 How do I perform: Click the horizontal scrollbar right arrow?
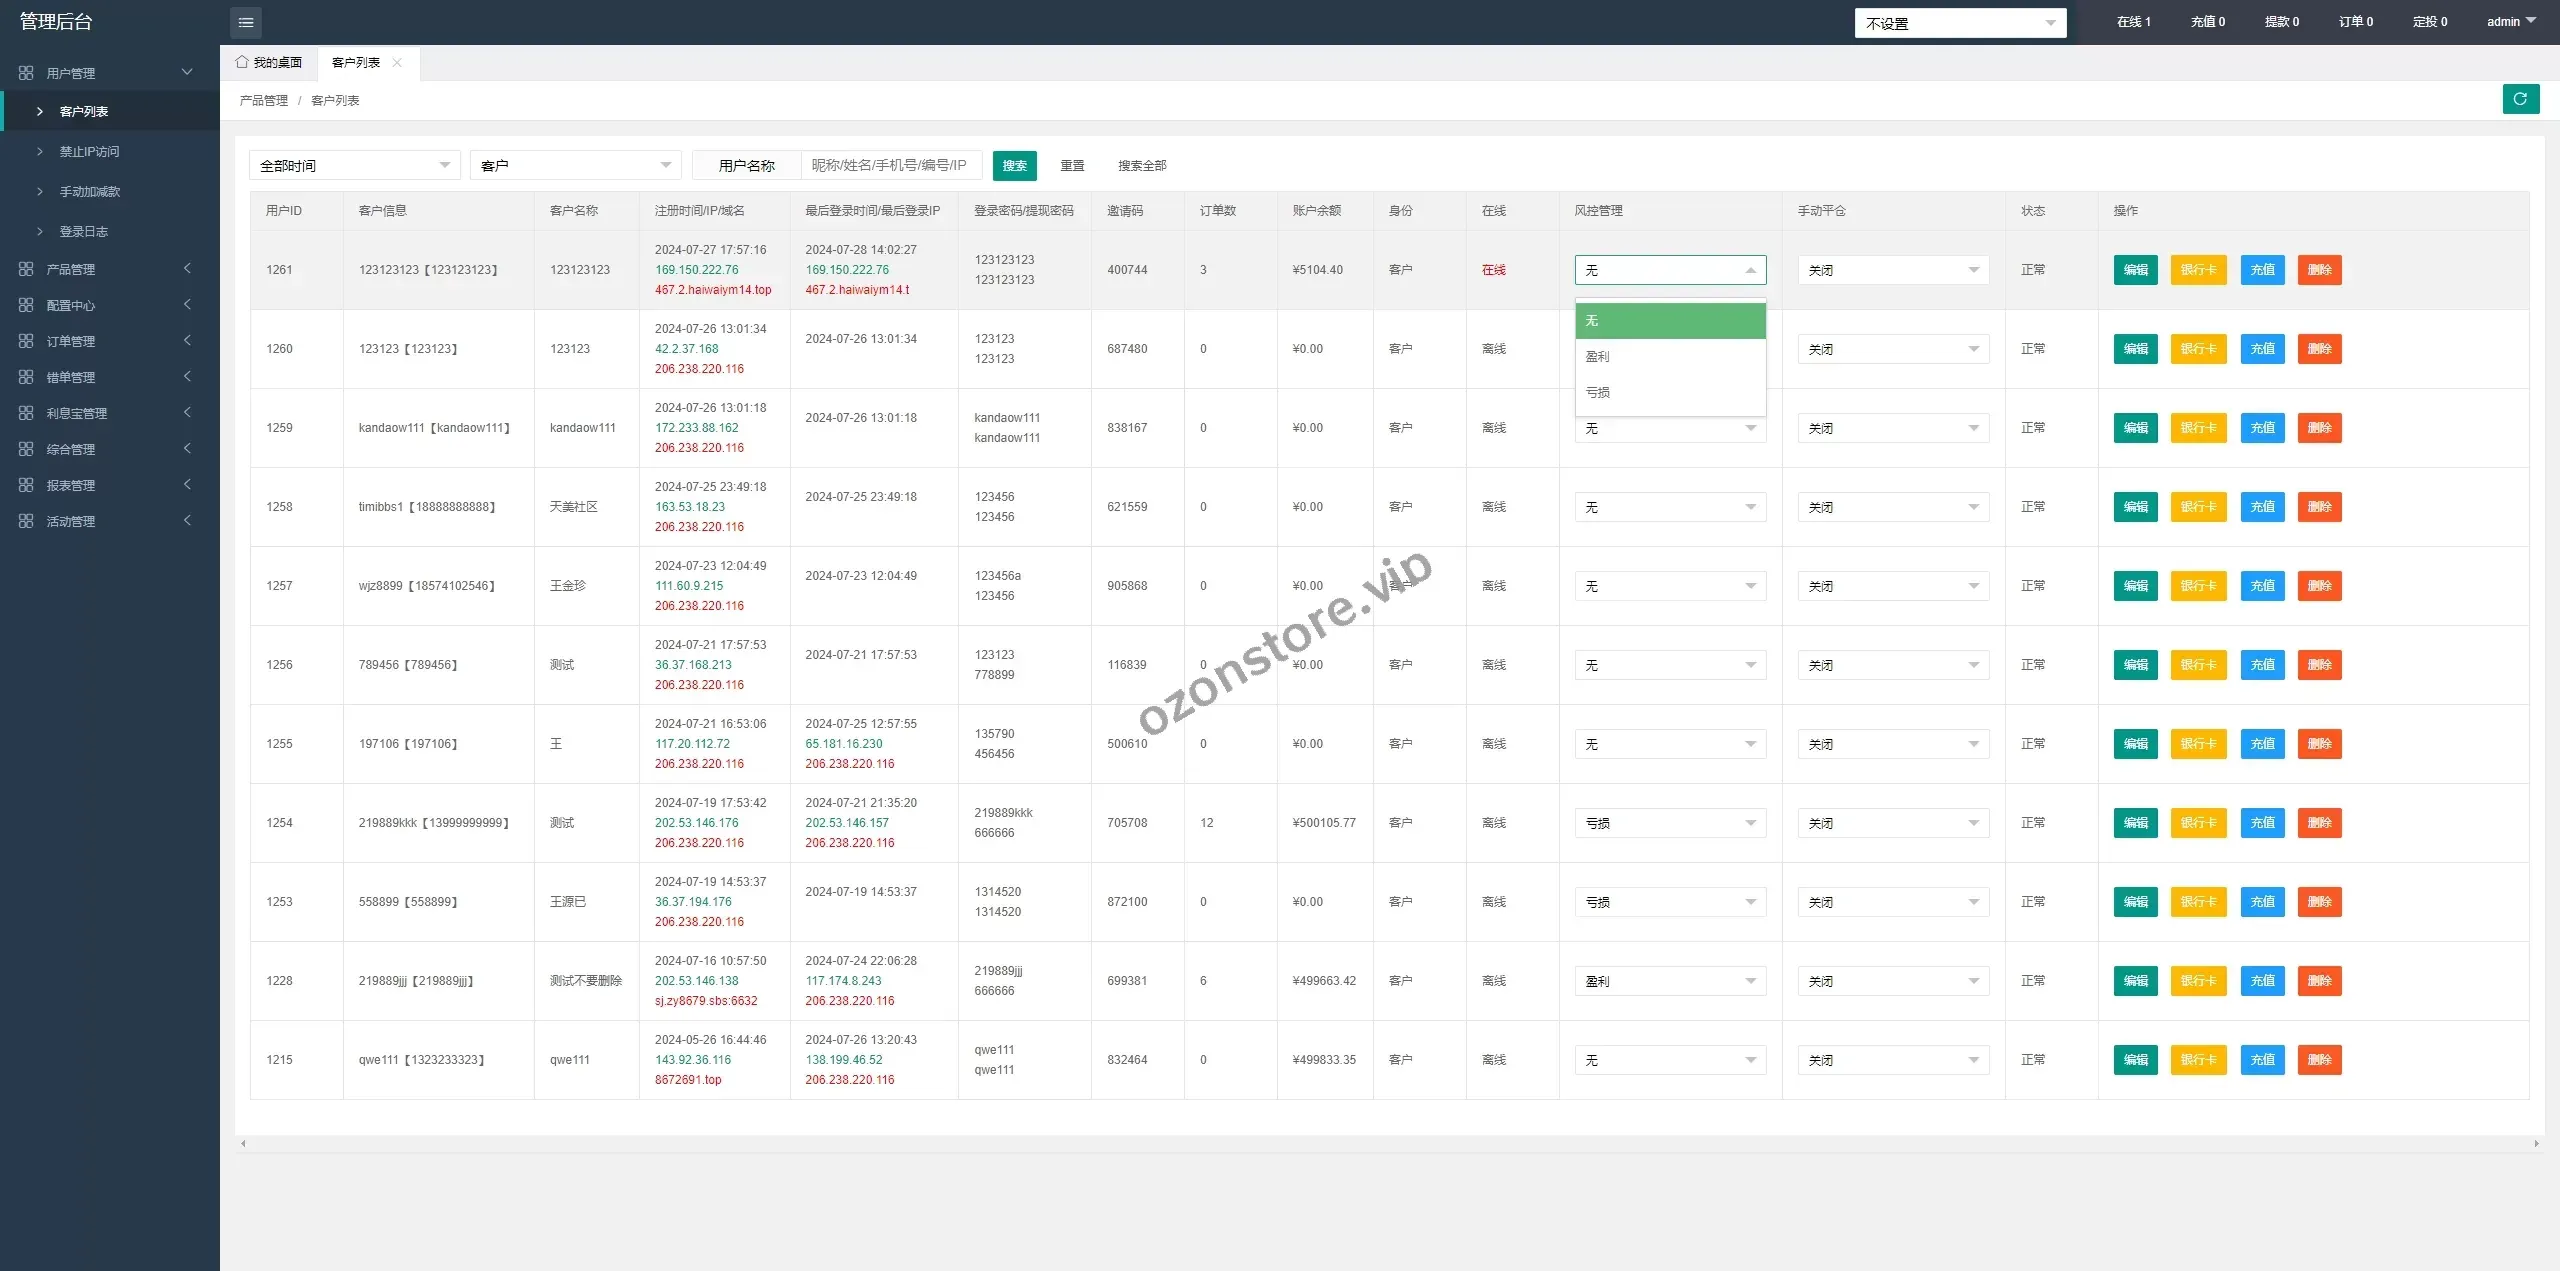2536,1143
